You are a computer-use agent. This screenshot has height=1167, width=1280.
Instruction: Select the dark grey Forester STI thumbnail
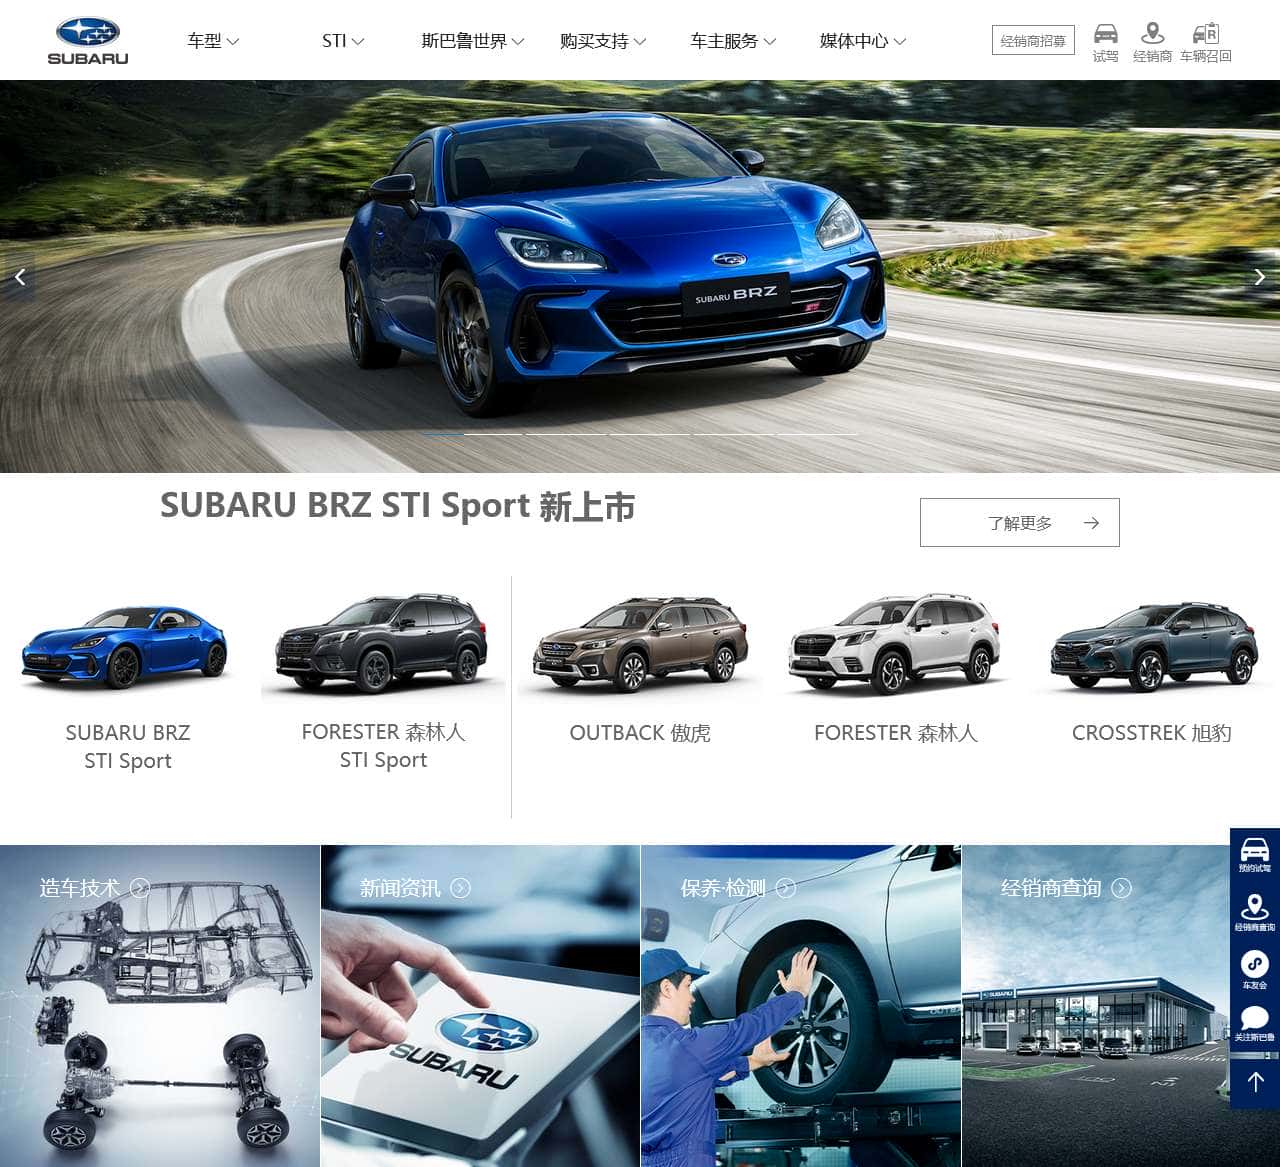[x=382, y=645]
